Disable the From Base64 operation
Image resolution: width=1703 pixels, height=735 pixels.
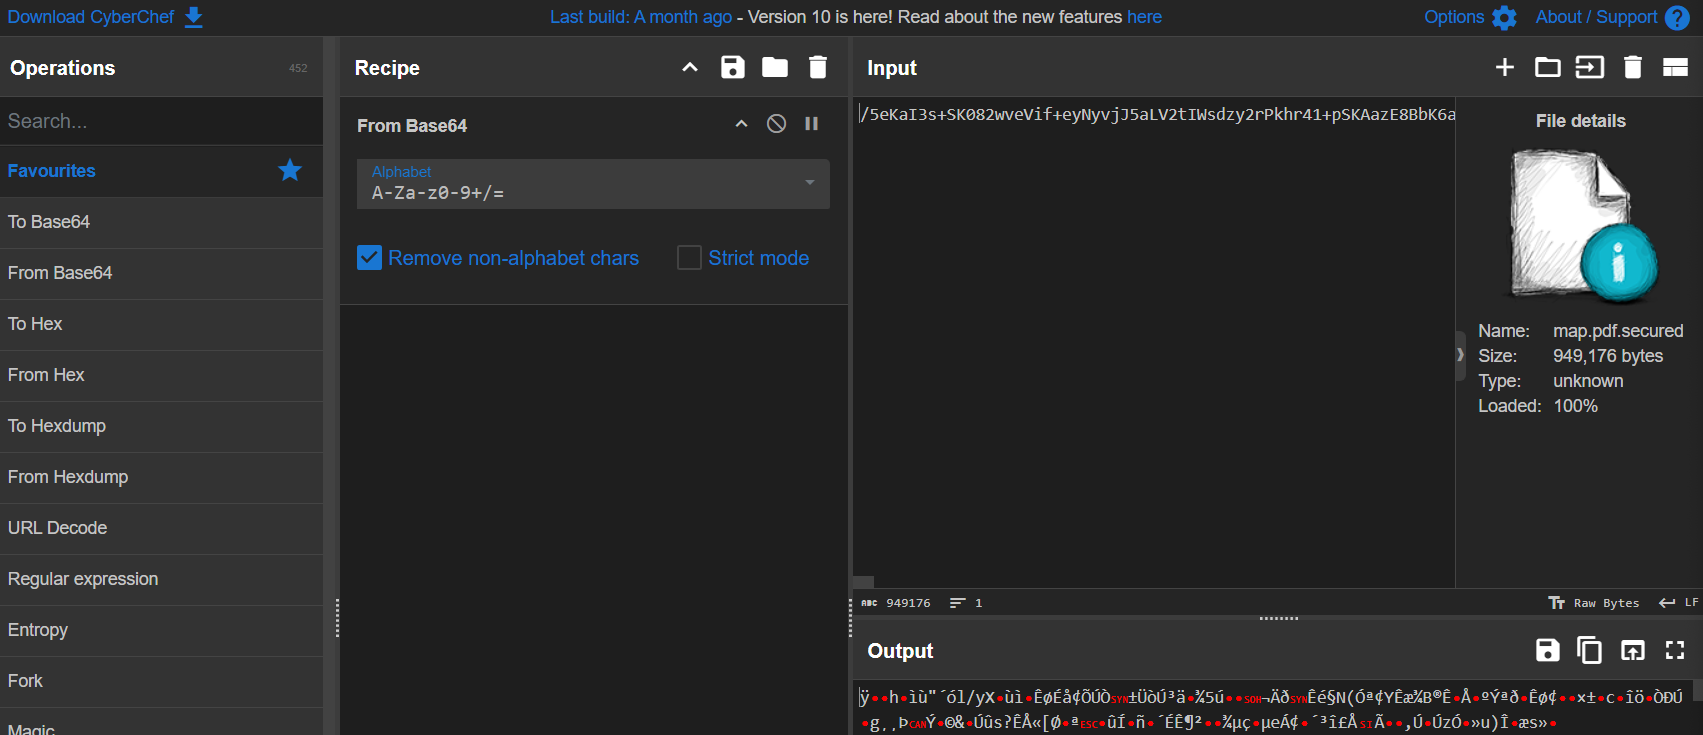tap(776, 124)
